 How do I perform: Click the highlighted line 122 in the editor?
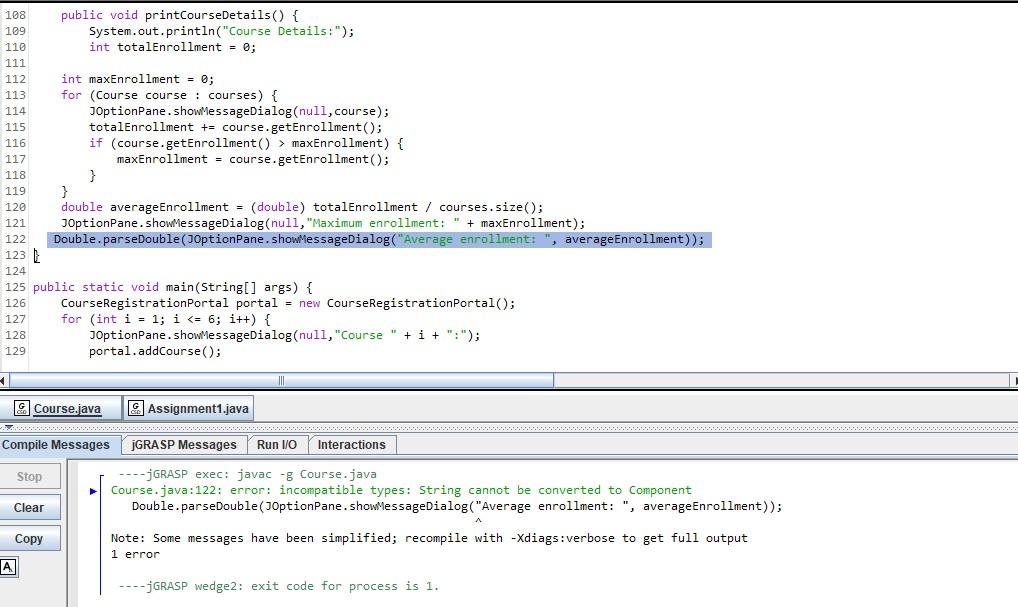[380, 239]
